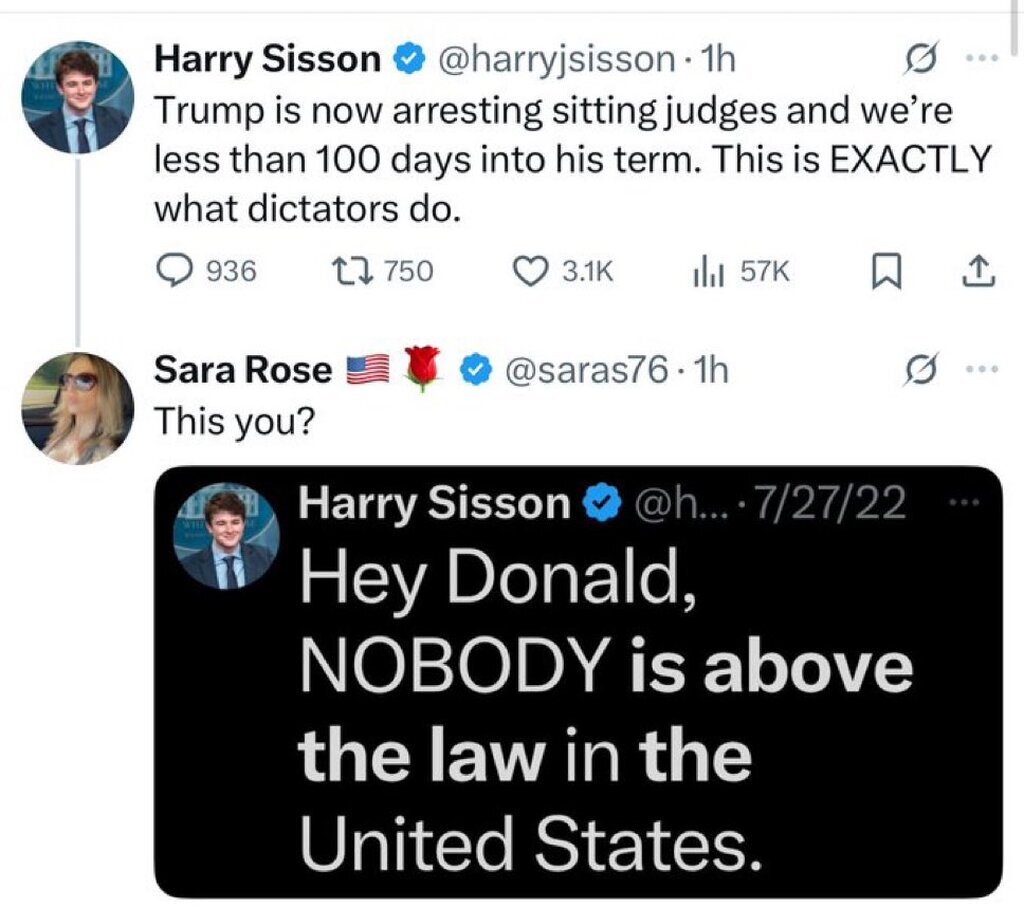Open Harry Sisson's name in top tweet
The width and height of the screenshot is (1024, 908).
point(267,60)
